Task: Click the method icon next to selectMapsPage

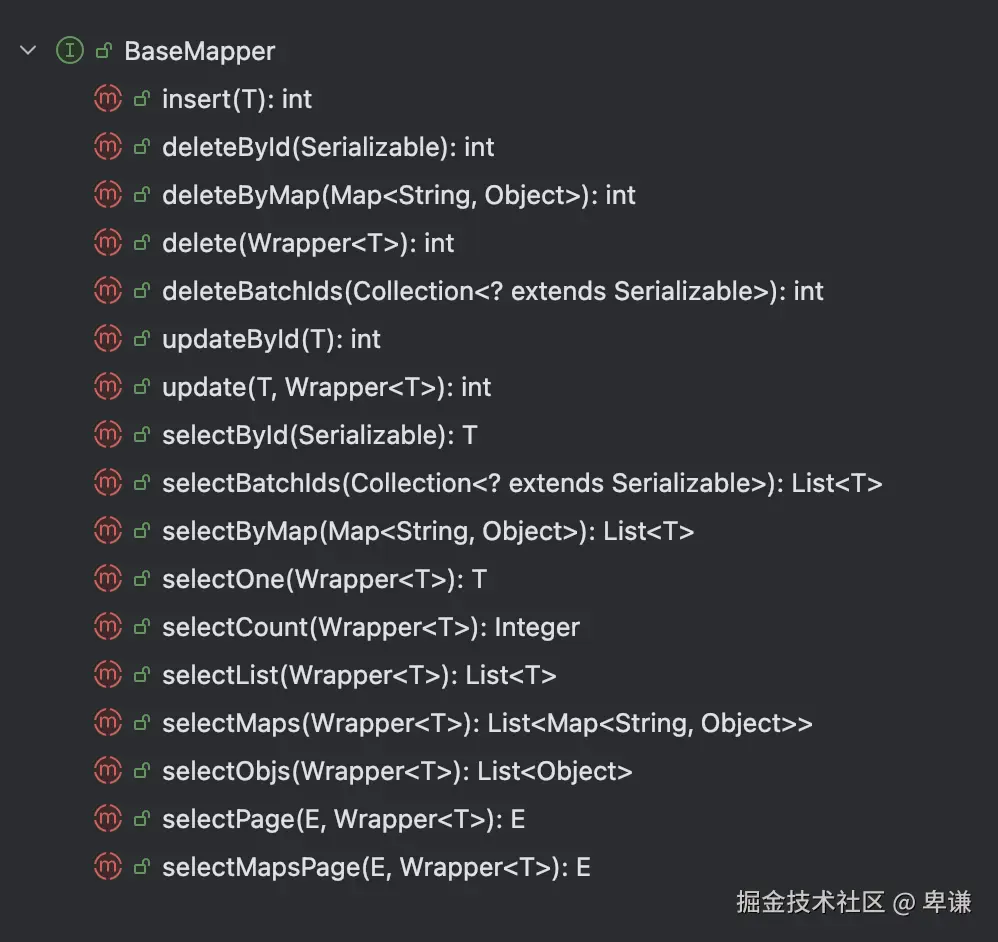Action: 107,866
